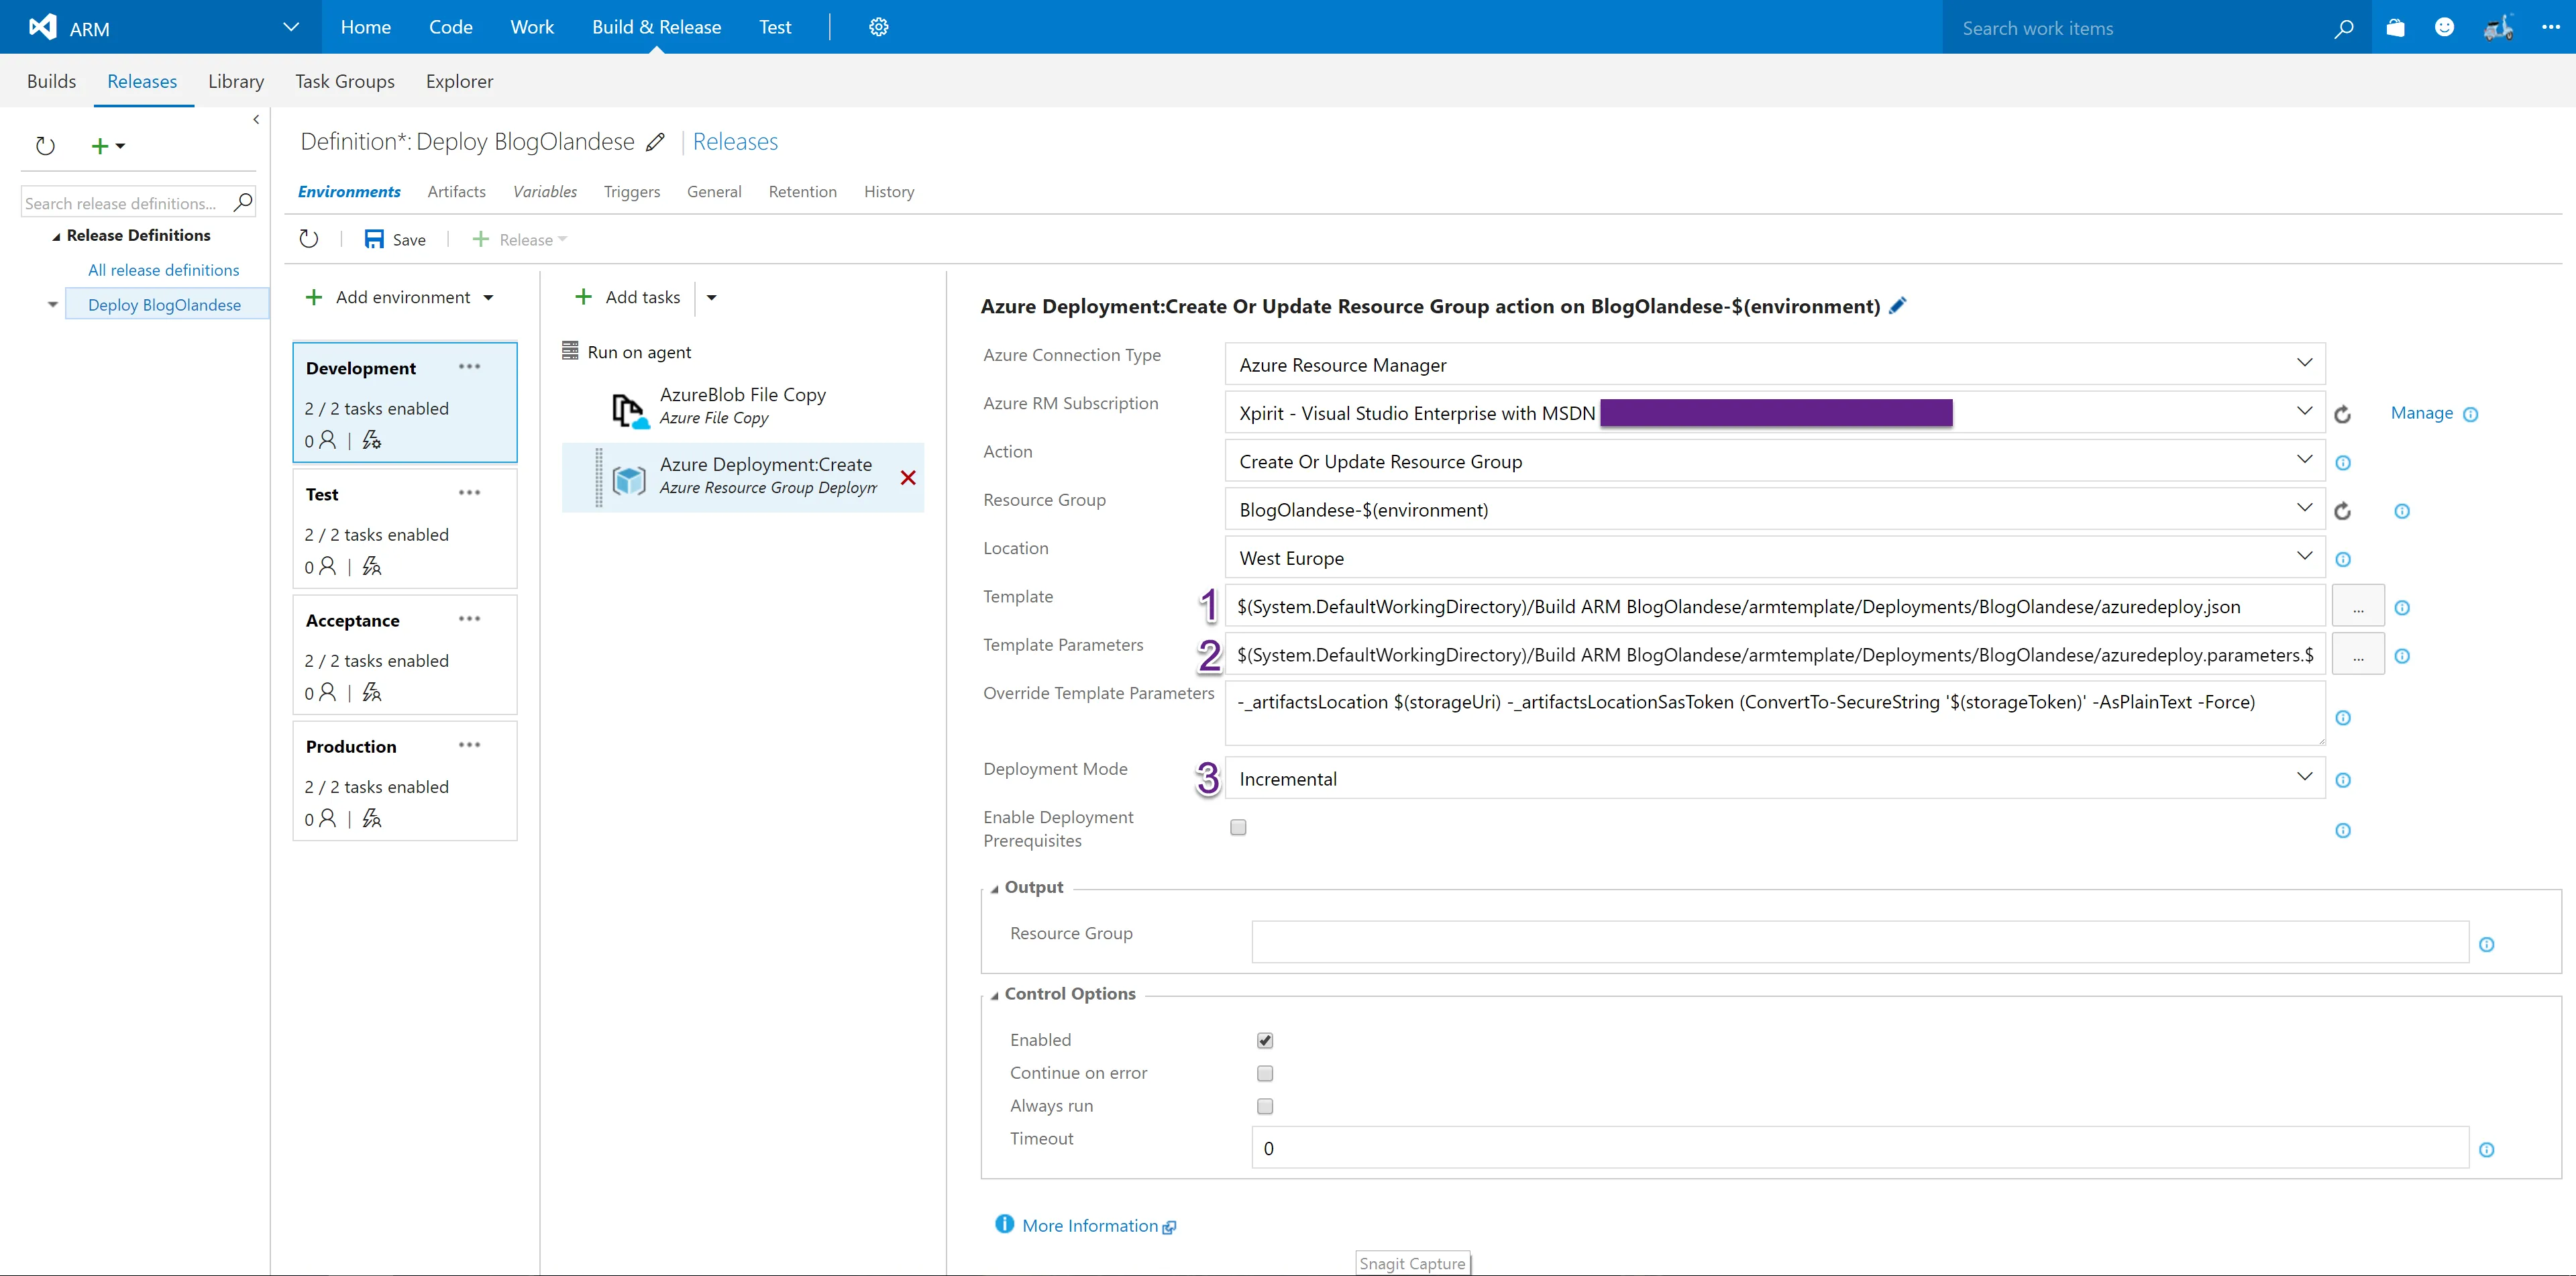Refresh the Resource Group list
The image size is (2576, 1276).
(2342, 511)
